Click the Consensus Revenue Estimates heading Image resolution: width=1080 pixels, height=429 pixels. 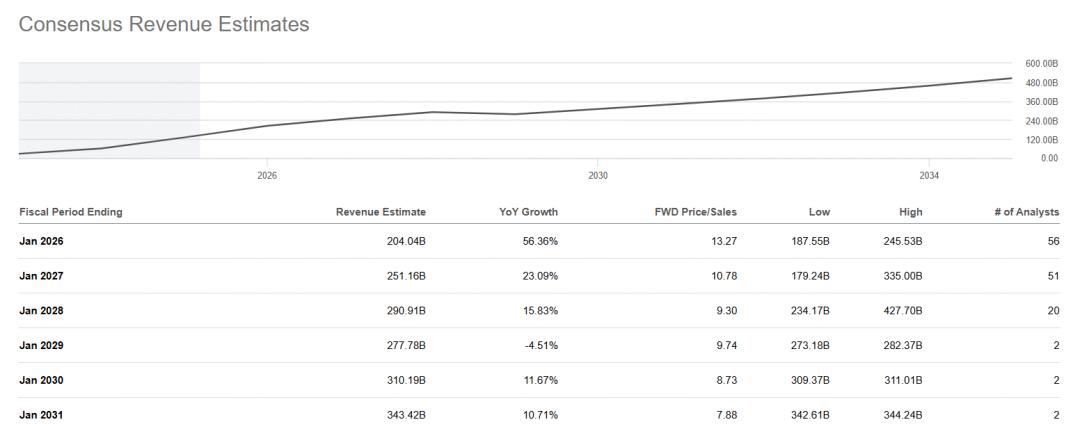163,25
